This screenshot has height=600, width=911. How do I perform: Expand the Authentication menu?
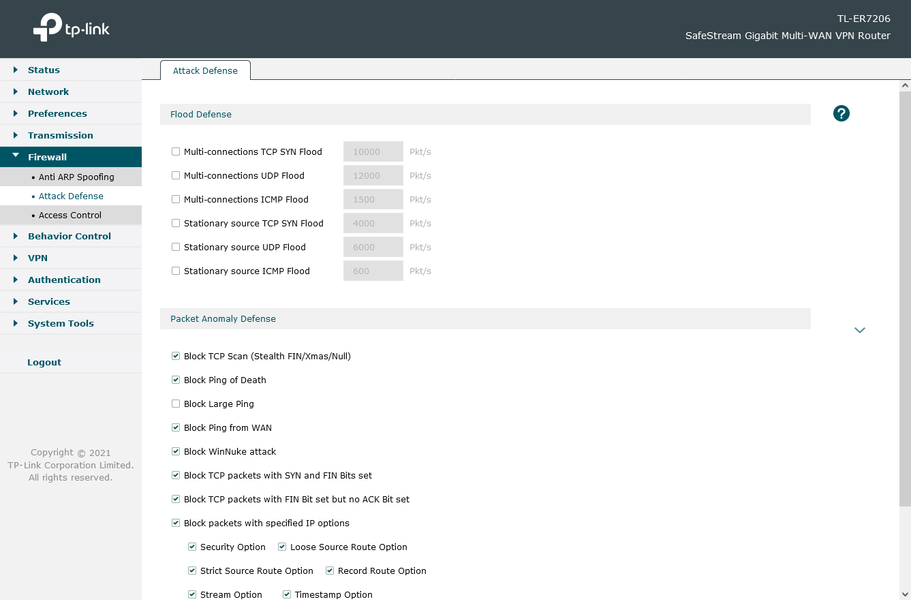coord(70,279)
